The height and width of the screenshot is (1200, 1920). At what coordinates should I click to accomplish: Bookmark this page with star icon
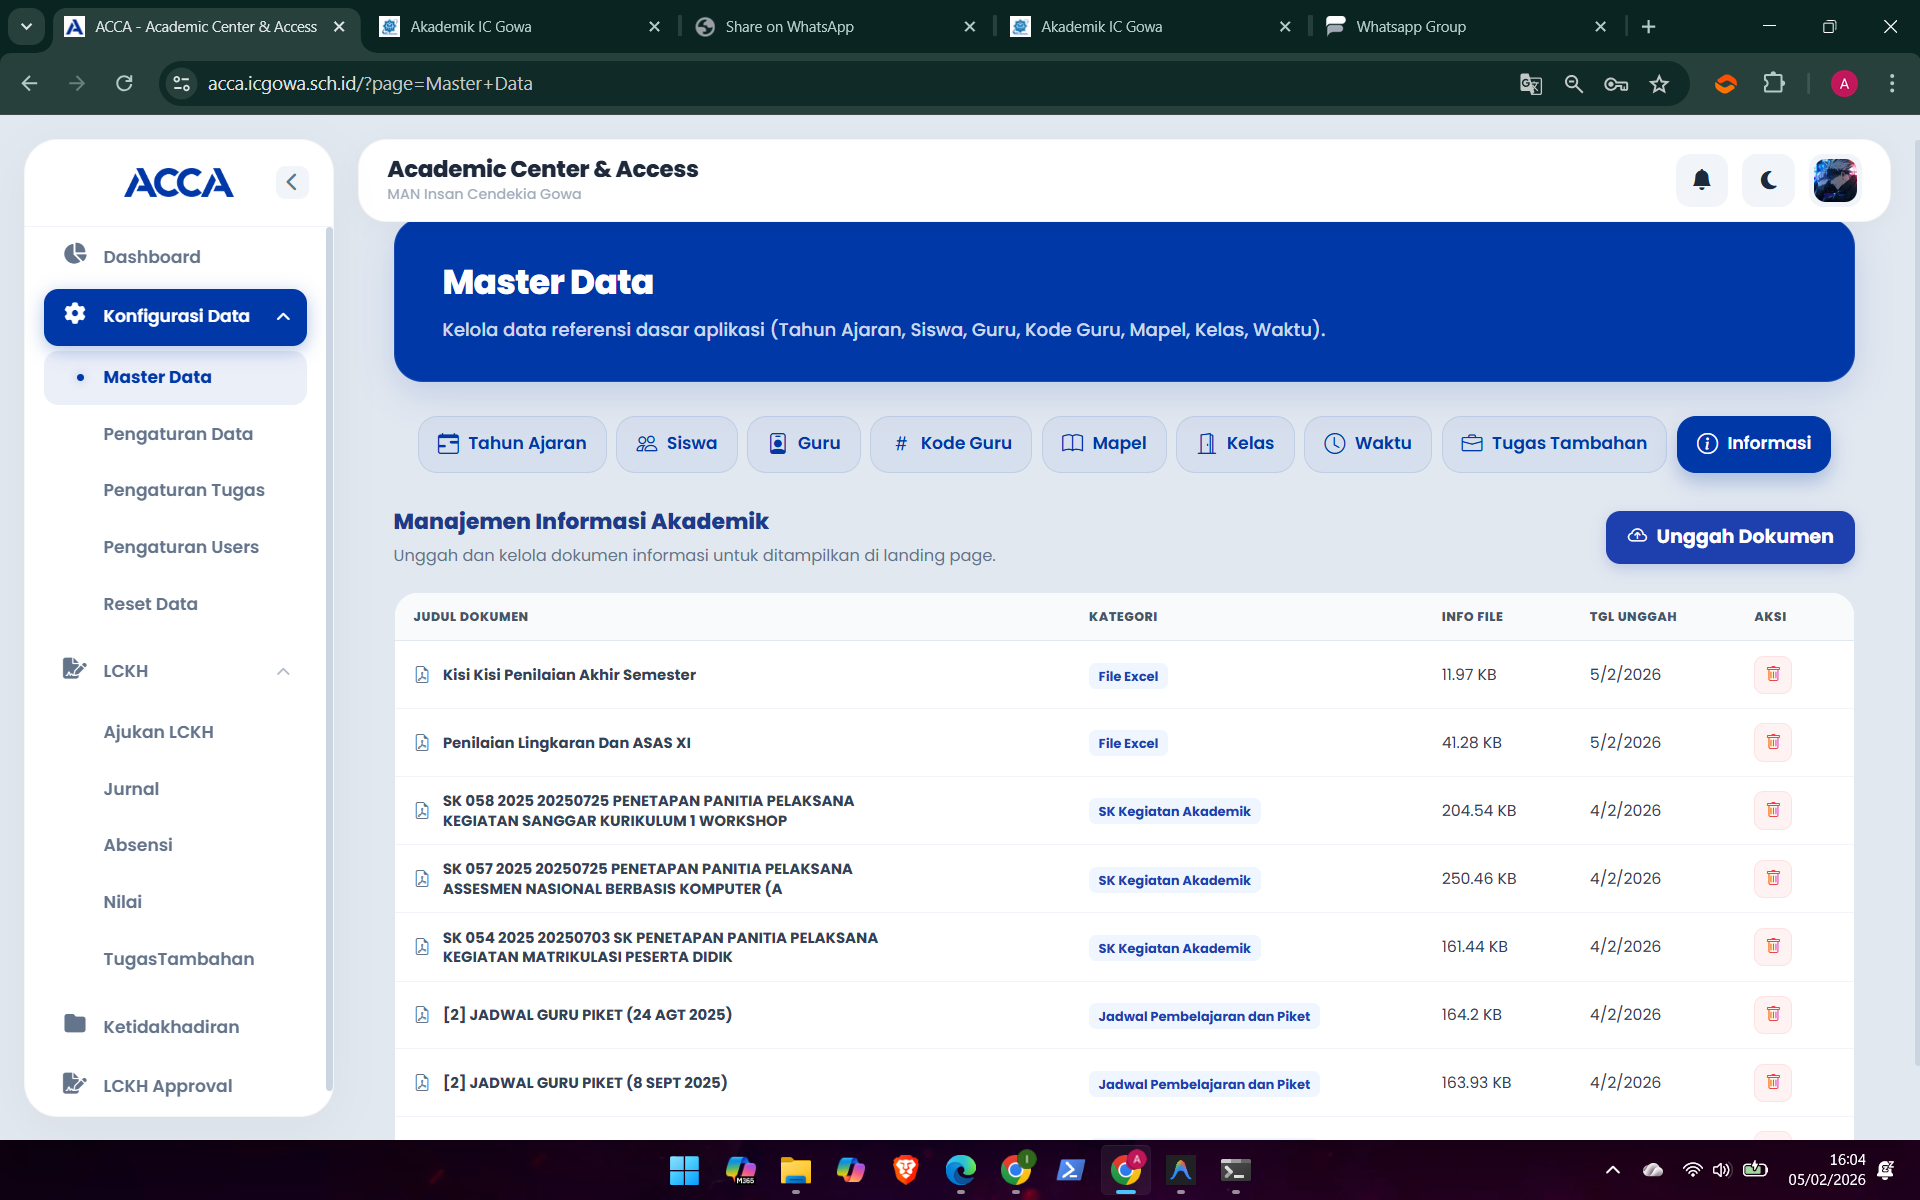click(x=1659, y=84)
